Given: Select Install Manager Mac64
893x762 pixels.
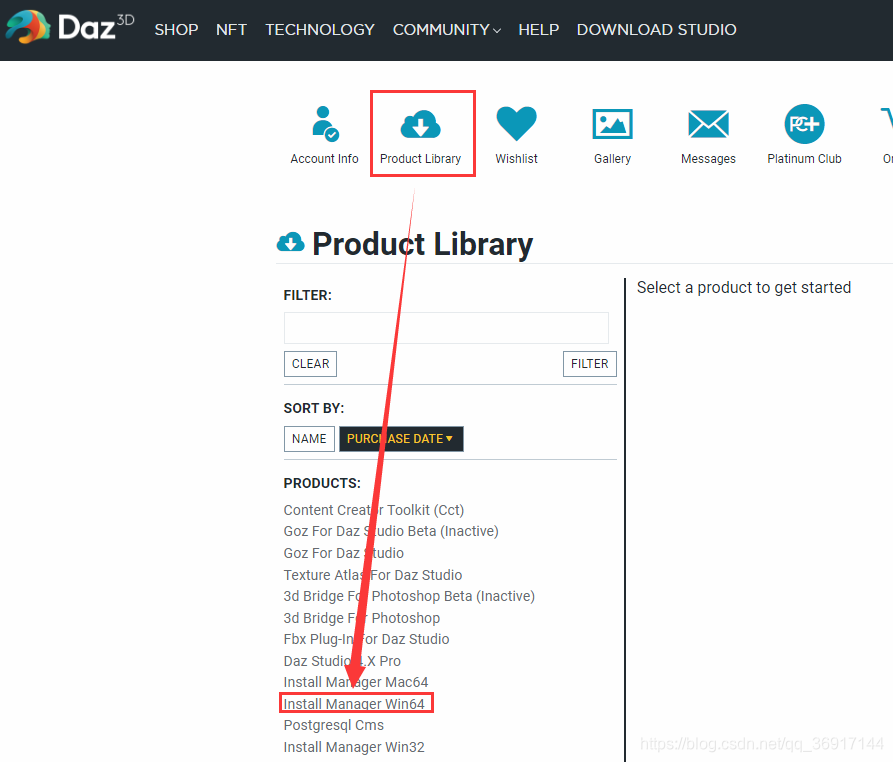Looking at the screenshot, I should [x=355, y=682].
